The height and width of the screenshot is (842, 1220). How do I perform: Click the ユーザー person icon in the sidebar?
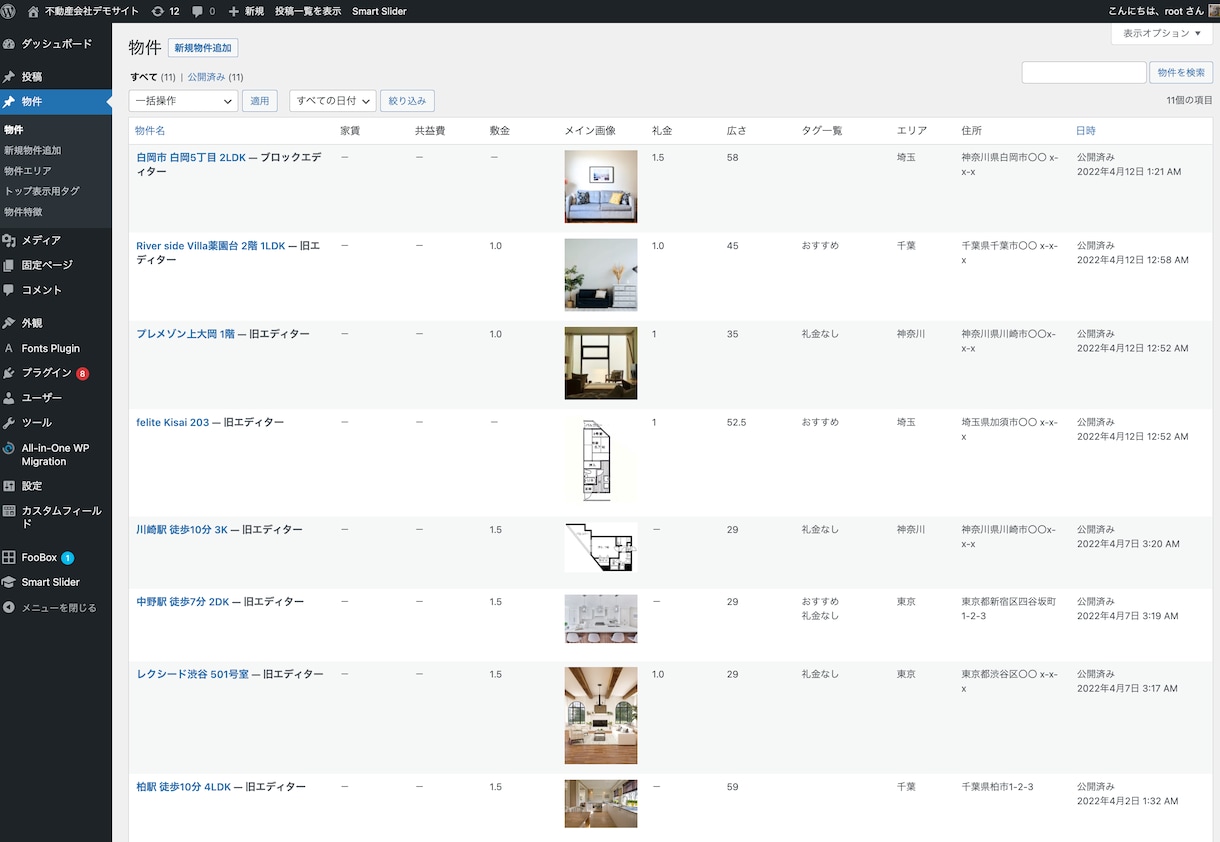(x=10, y=398)
